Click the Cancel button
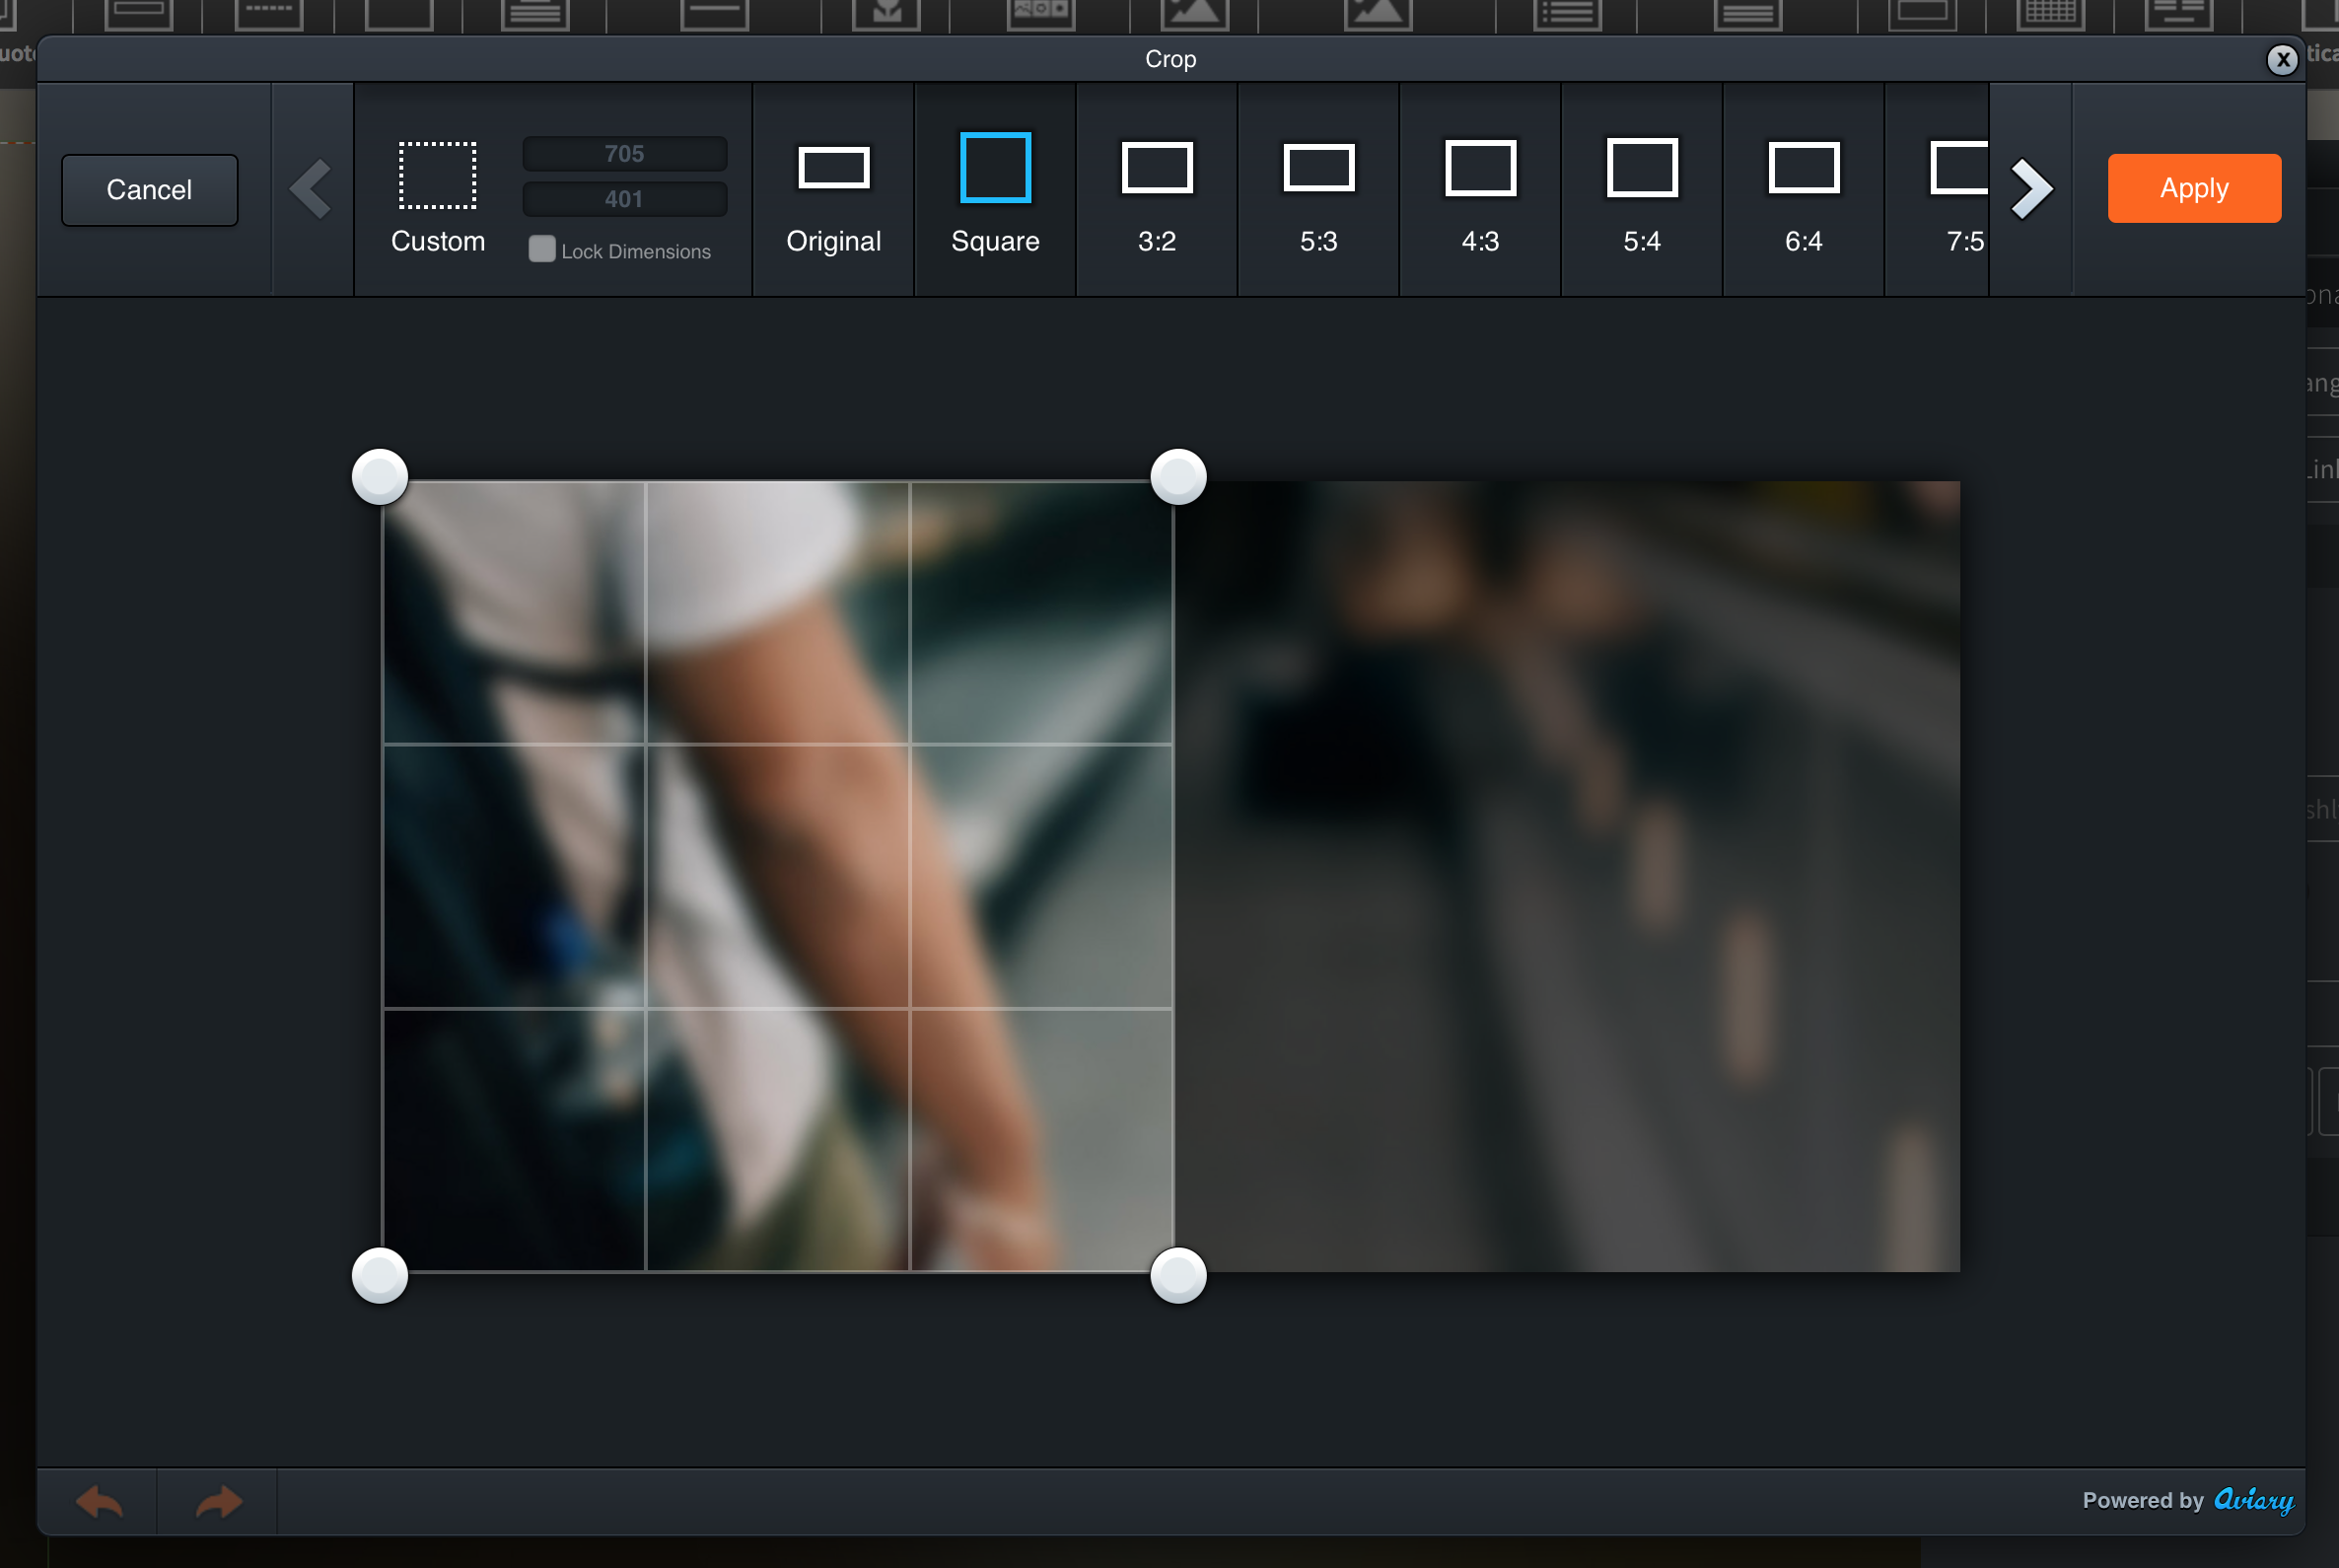This screenshot has height=1568, width=2339. click(150, 190)
